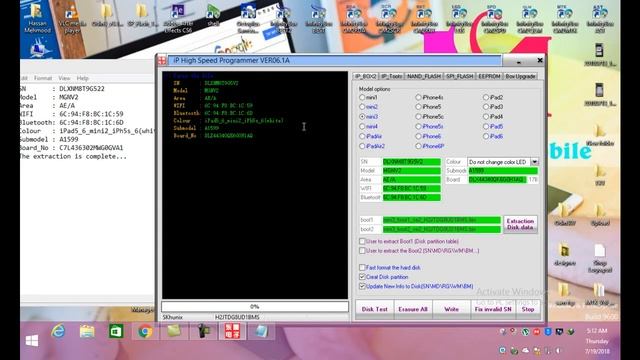The width and height of the screenshot is (640, 360).
Task: Select the iPad6 model option
Action: 486,136
